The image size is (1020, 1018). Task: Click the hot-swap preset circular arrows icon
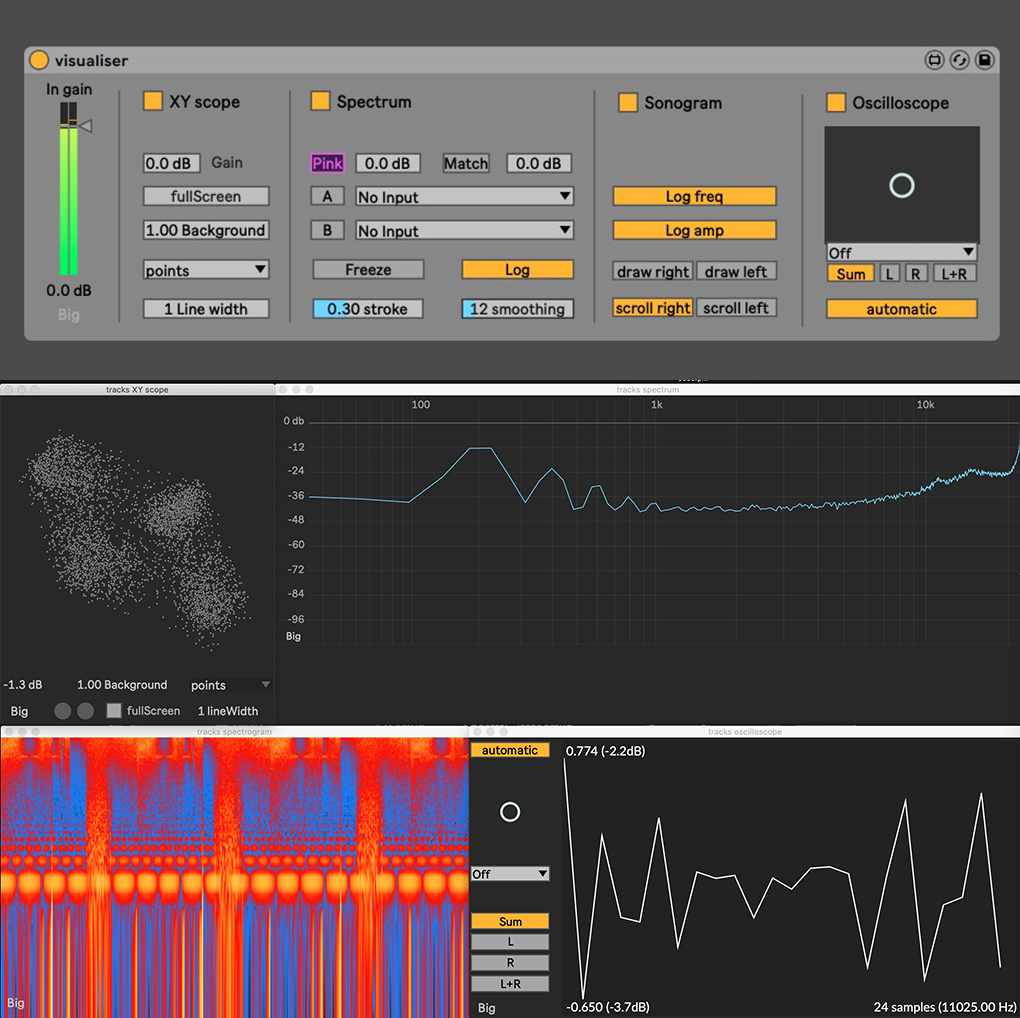pos(960,61)
